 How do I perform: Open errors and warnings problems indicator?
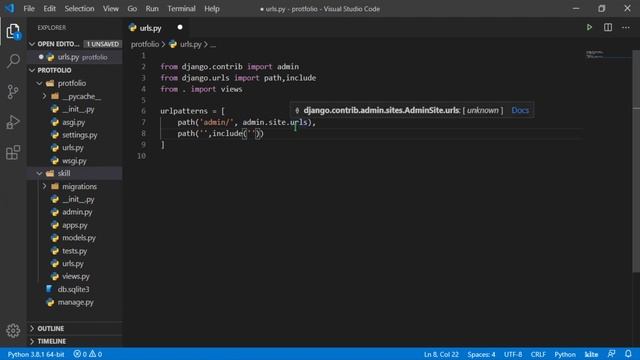[88, 354]
